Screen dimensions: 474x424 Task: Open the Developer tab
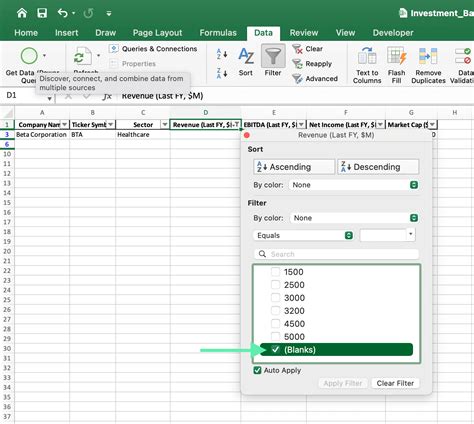[393, 33]
